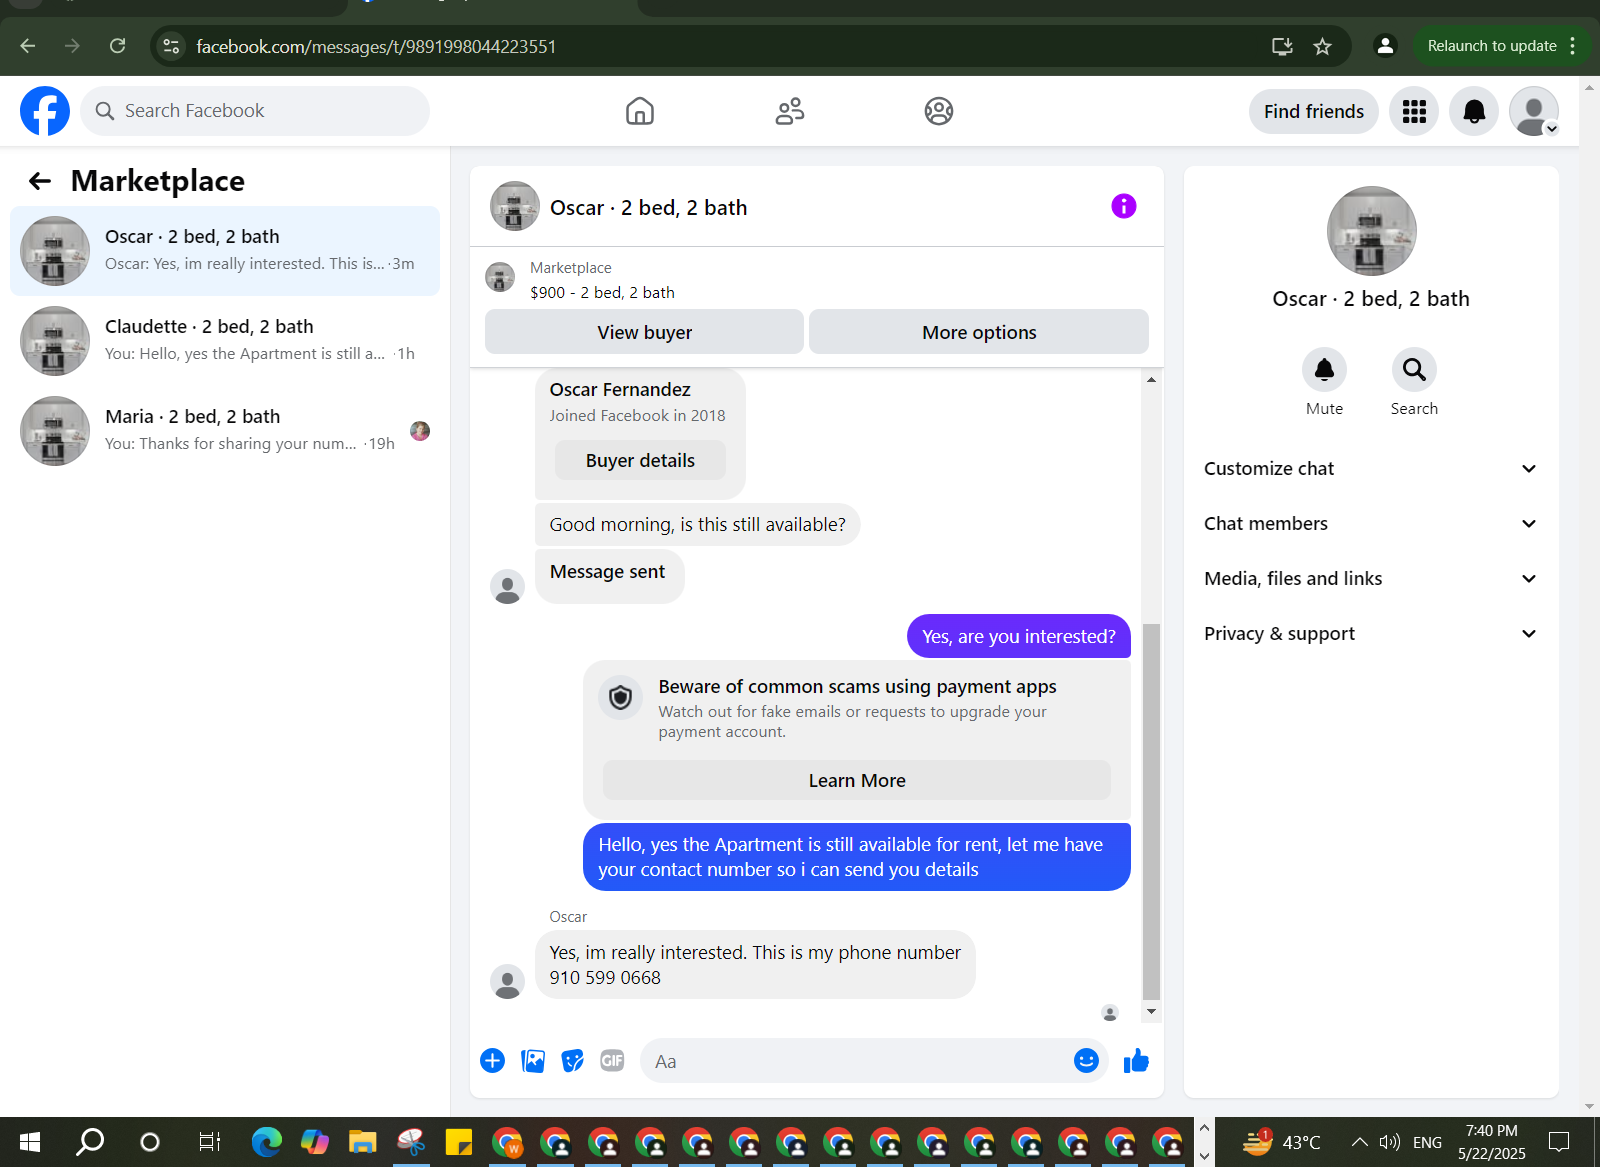Open conversation information purple icon

[x=1124, y=206]
